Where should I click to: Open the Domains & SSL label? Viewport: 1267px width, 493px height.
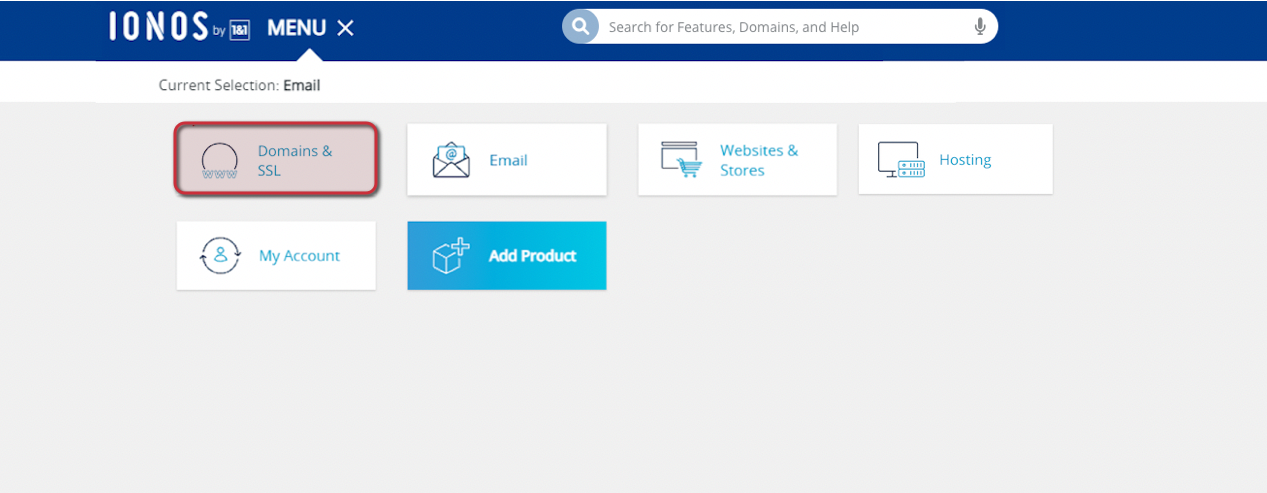click(x=294, y=161)
